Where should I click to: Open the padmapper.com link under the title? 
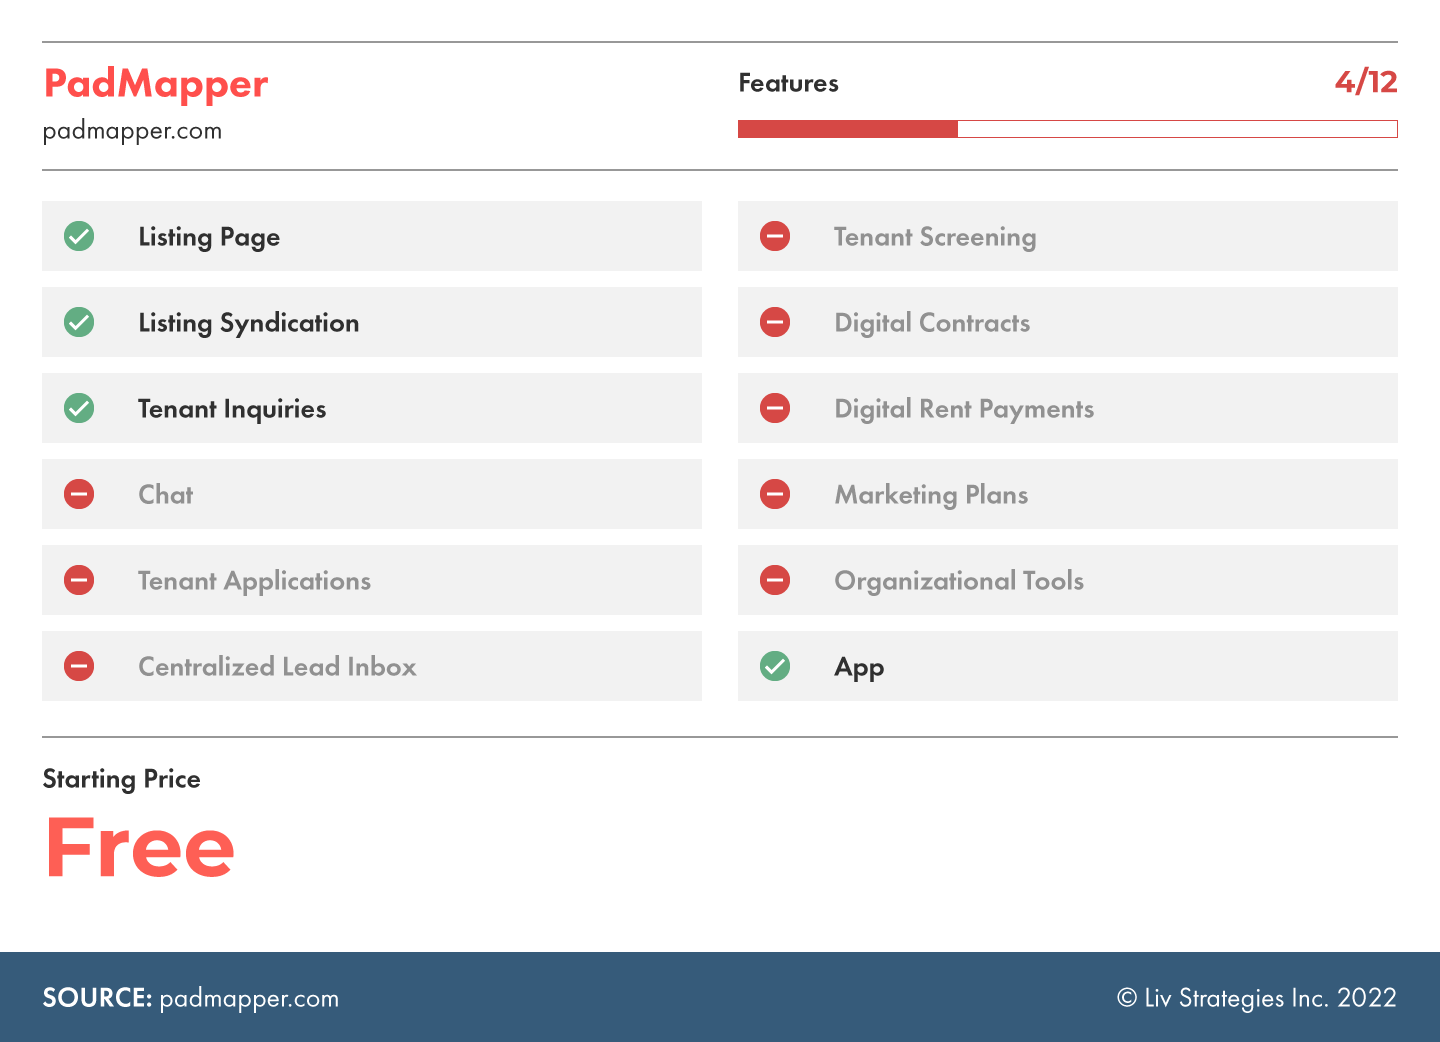click(132, 131)
